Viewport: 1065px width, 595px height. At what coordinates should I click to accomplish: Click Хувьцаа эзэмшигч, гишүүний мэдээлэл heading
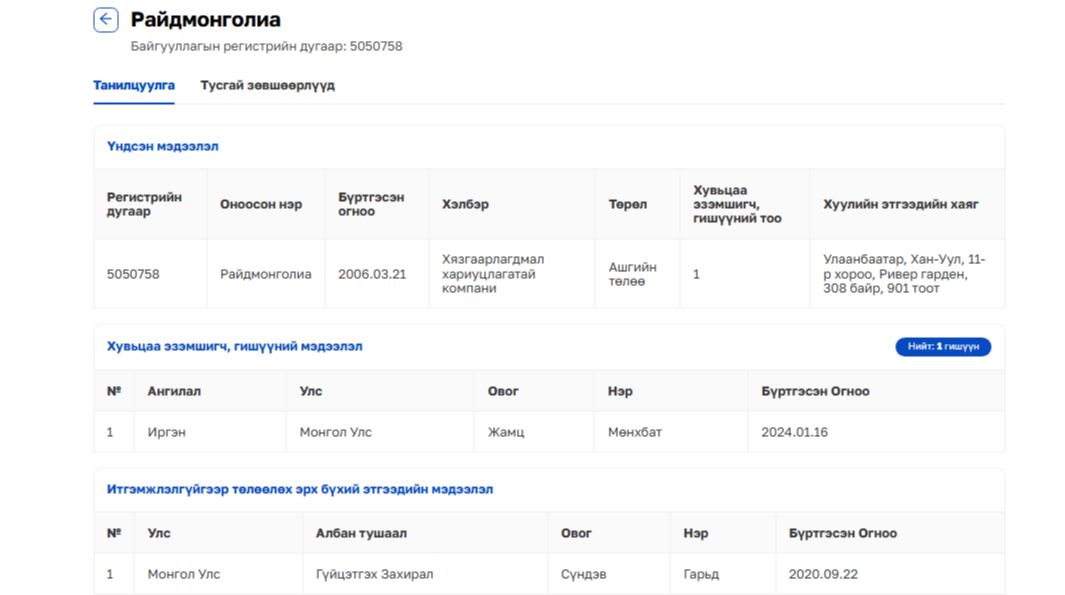pos(235,347)
